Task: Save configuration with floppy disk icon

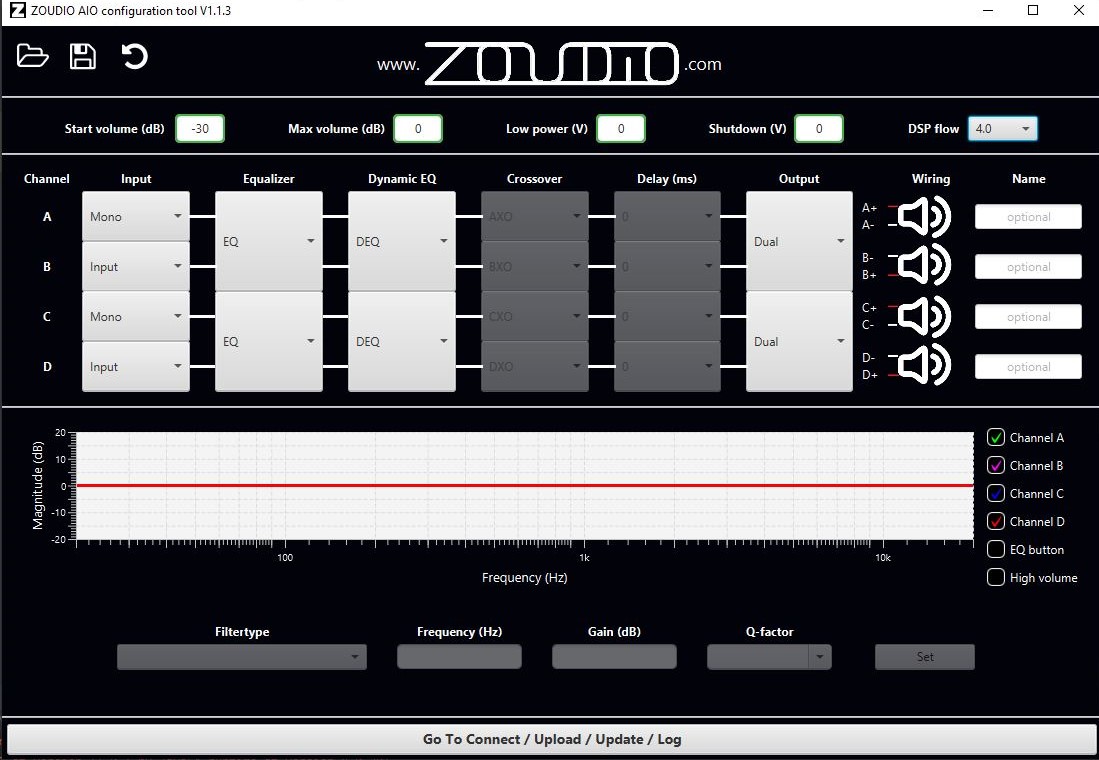Action: point(83,56)
